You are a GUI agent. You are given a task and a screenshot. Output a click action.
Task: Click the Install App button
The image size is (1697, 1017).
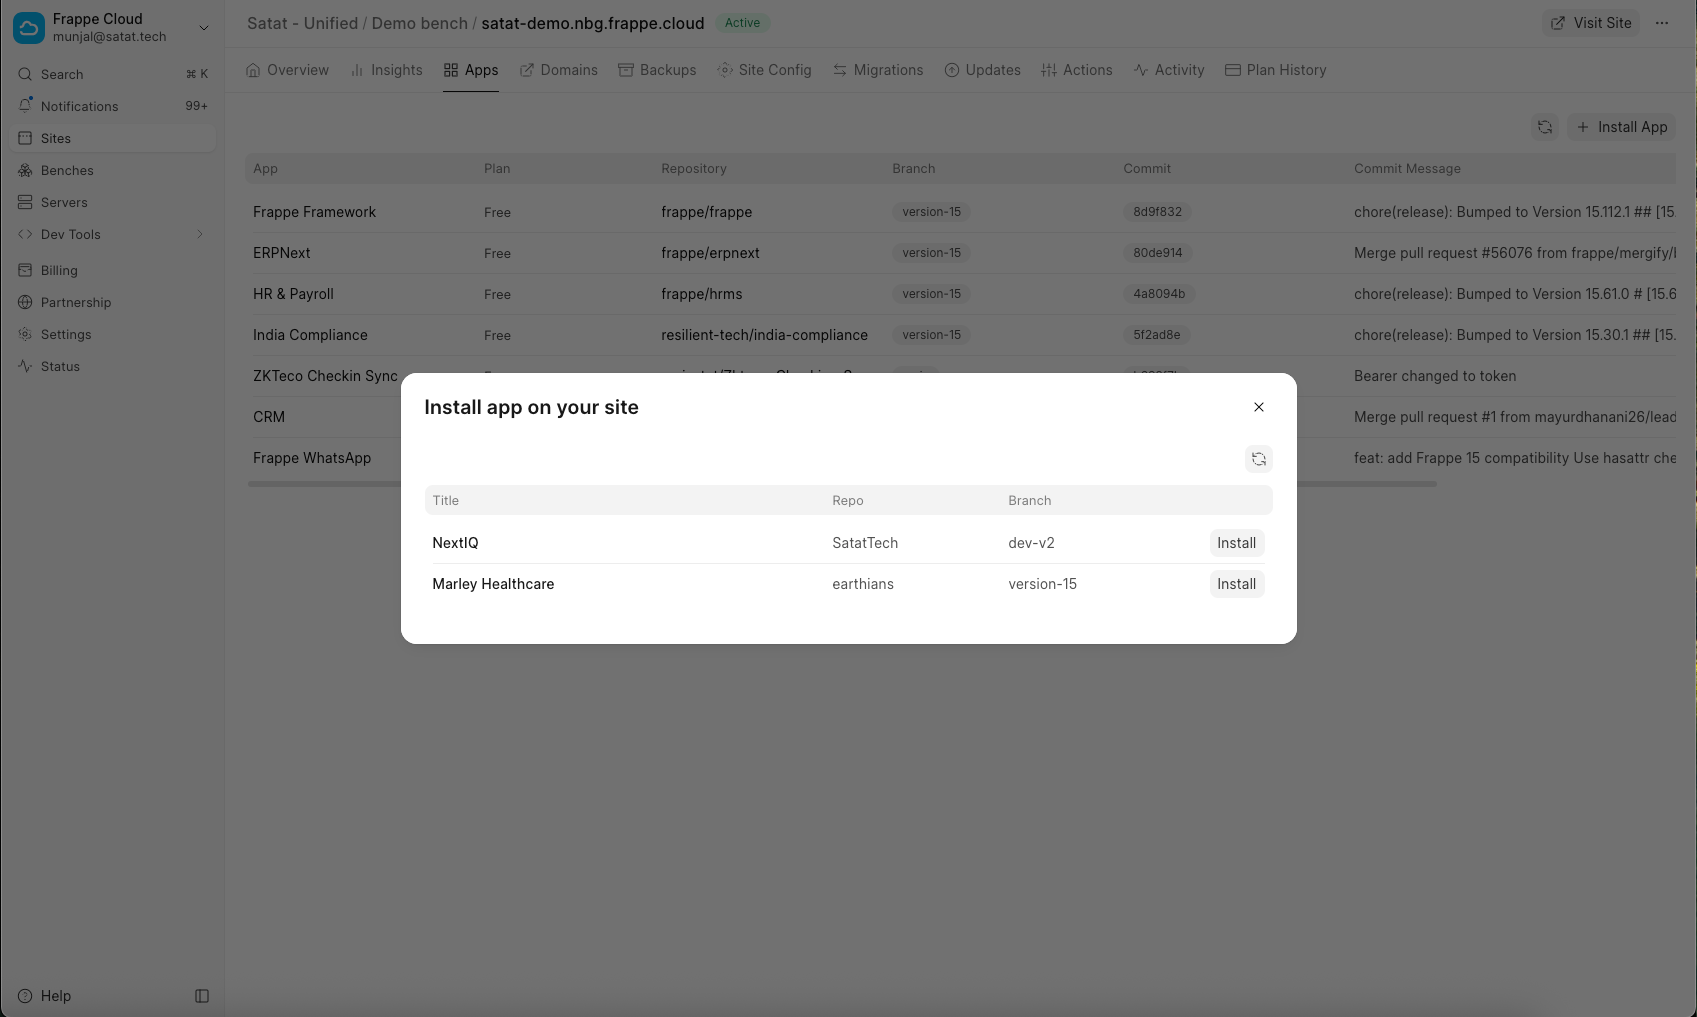(1622, 127)
